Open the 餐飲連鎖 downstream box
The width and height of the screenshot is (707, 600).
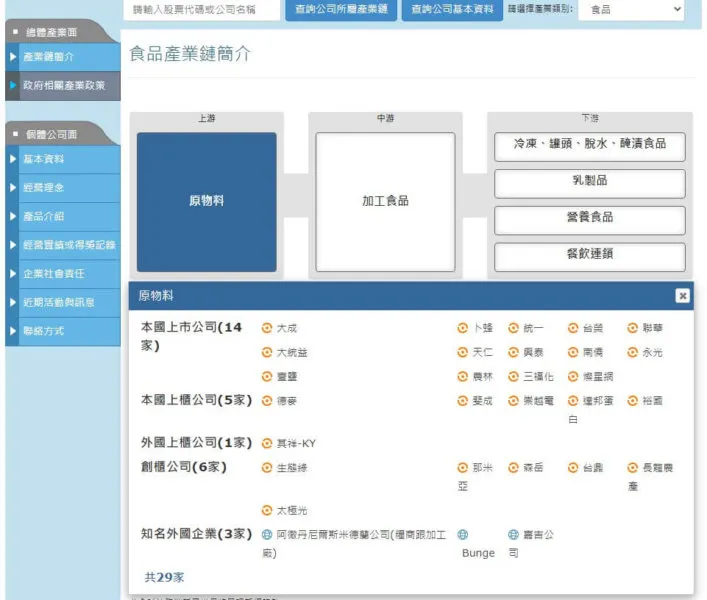point(589,256)
